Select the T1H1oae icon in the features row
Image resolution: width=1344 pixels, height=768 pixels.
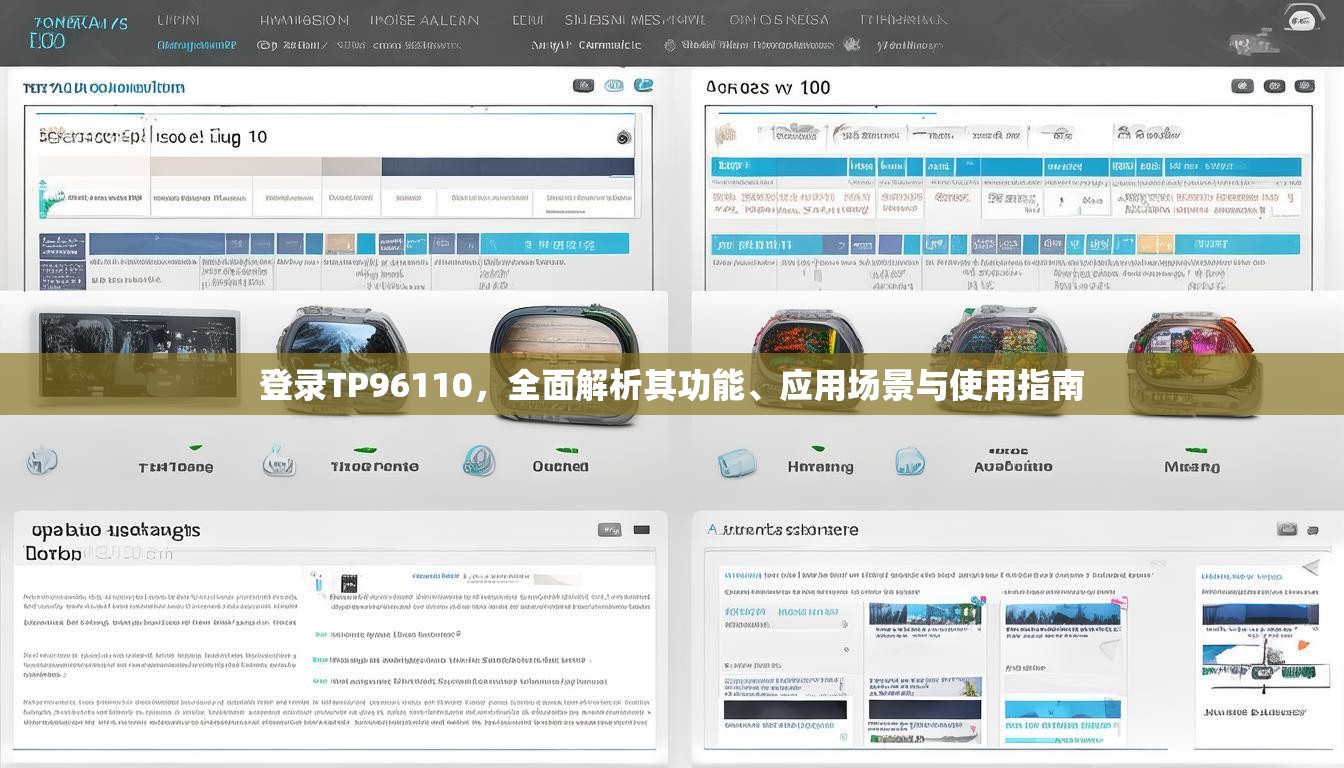click(x=42, y=459)
